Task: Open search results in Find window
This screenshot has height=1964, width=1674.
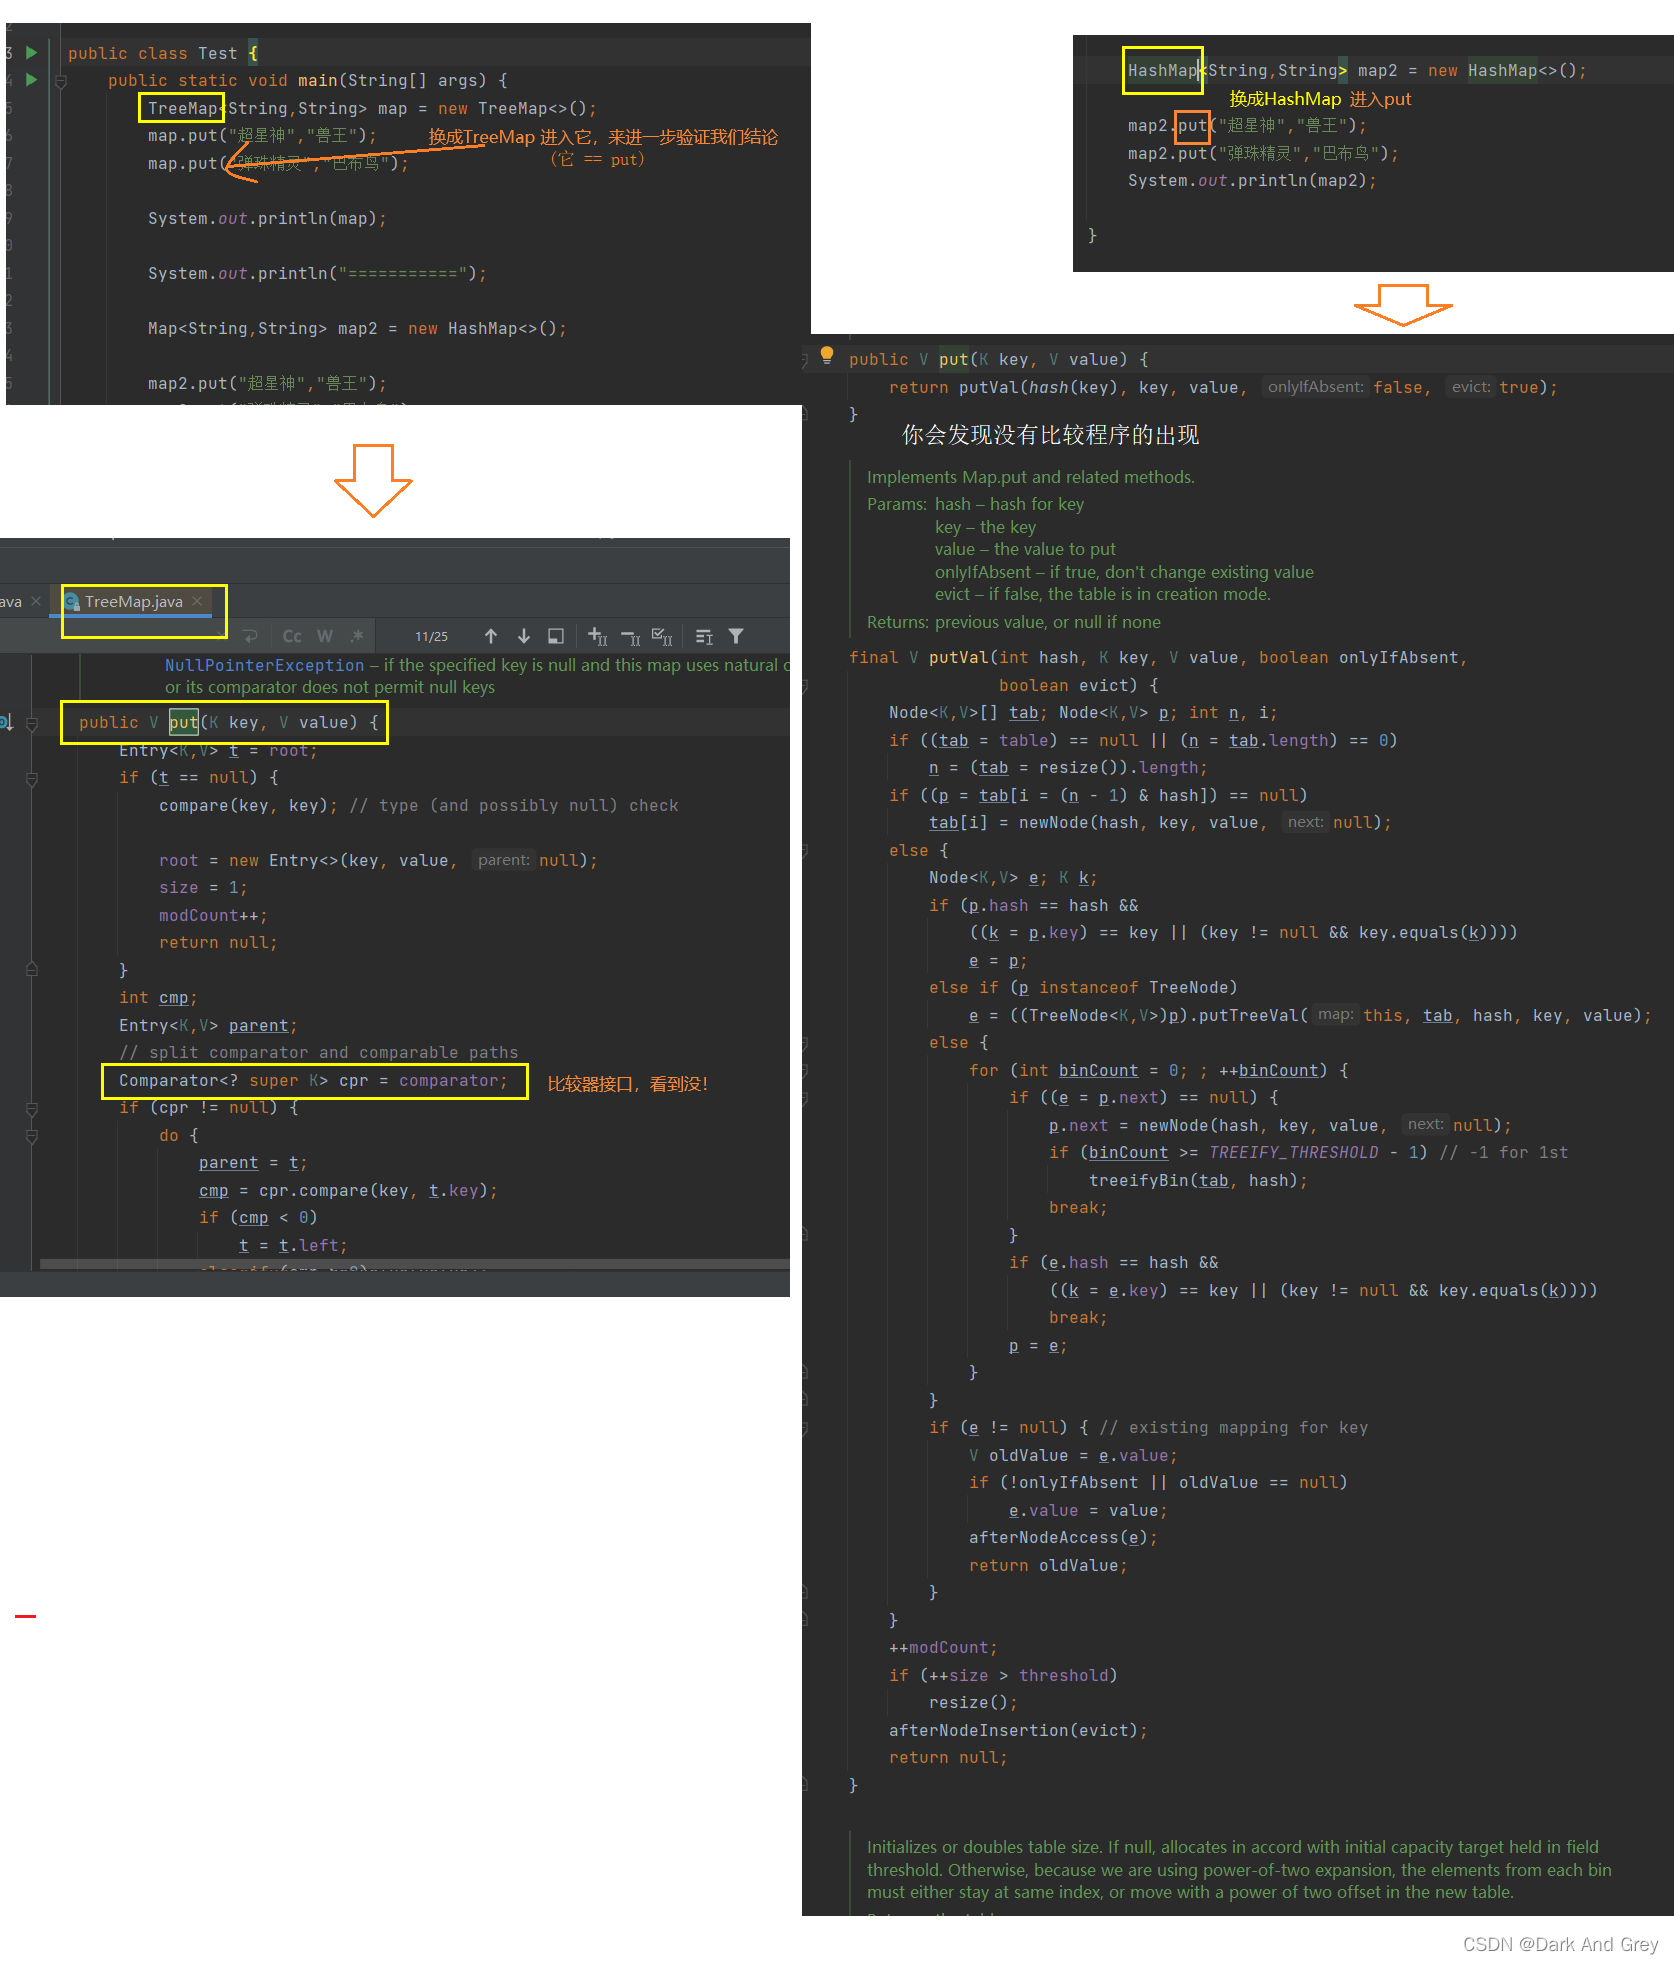Action: coord(556,636)
